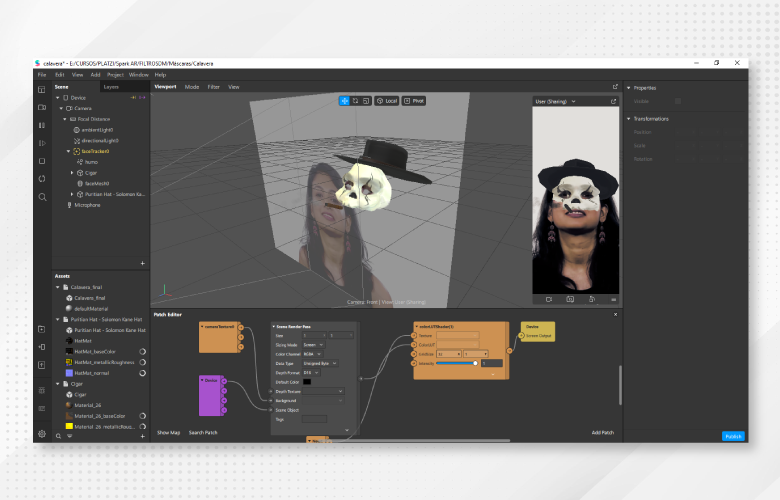Screen dimensions: 780x500
Task: Click the upload export icon in left sidebar
Action: (x=42, y=365)
